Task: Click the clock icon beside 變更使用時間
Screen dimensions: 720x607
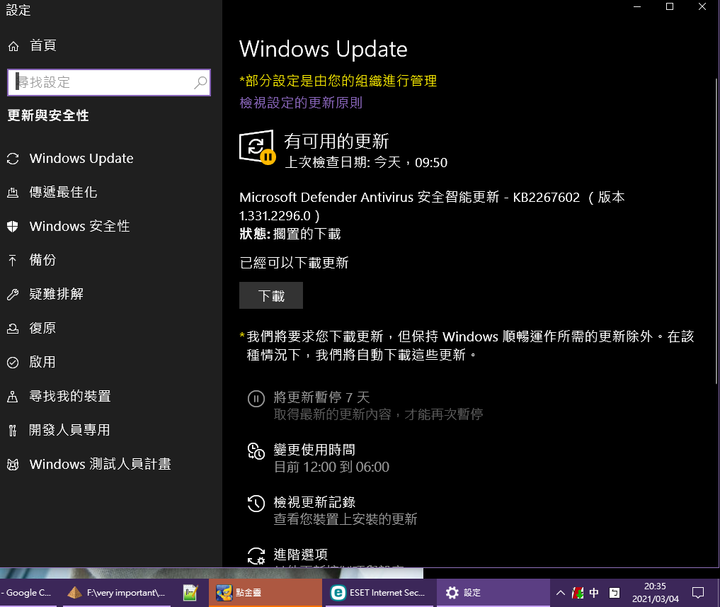Action: pyautogui.click(x=256, y=451)
